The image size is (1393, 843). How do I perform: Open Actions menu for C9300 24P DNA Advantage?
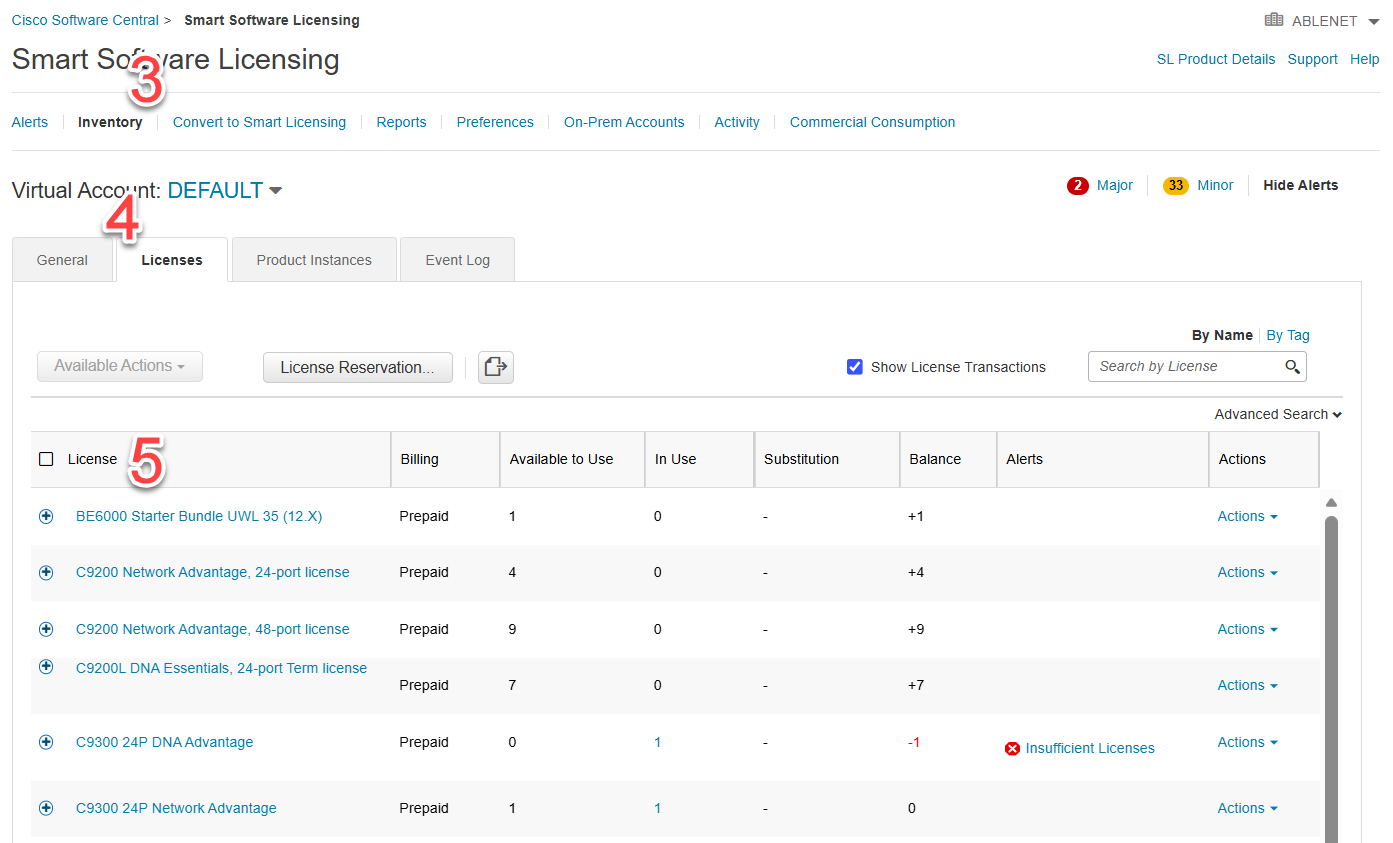click(x=1247, y=742)
